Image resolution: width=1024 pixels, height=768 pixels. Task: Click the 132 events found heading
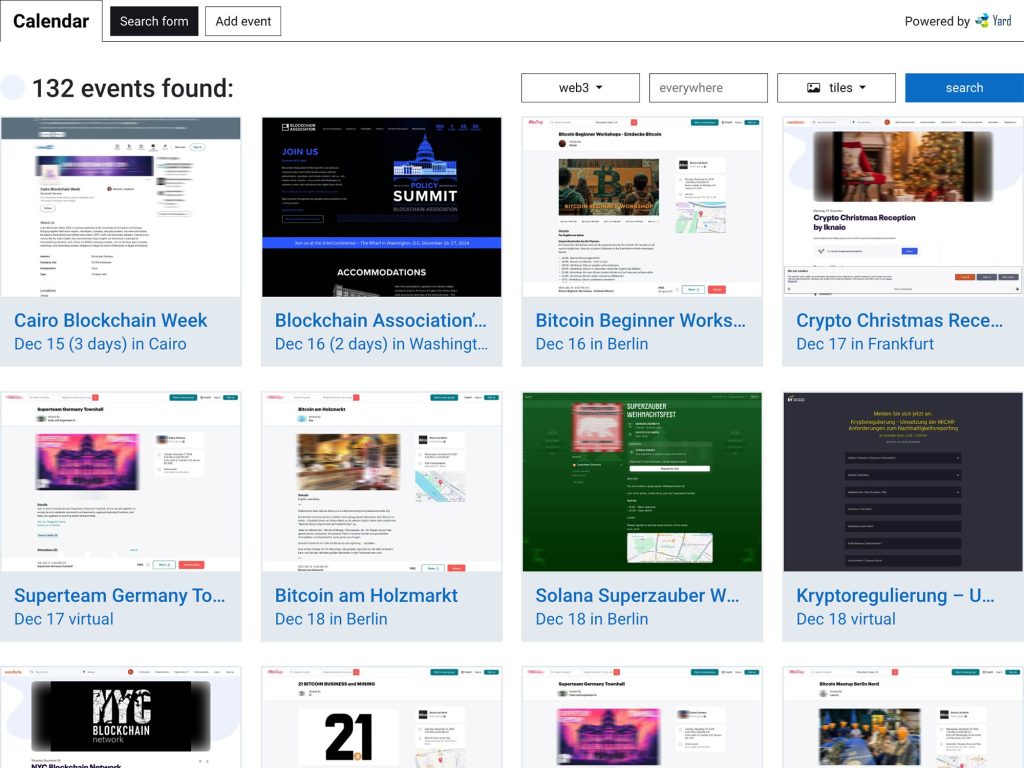point(133,88)
